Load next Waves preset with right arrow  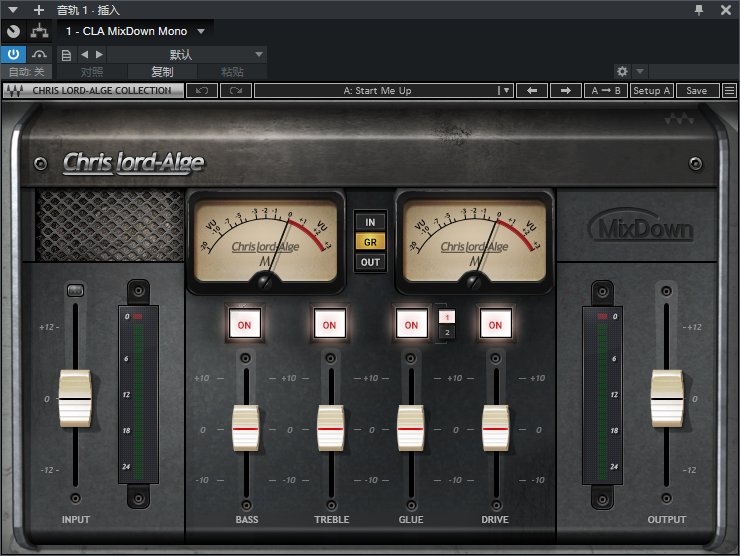pos(566,91)
